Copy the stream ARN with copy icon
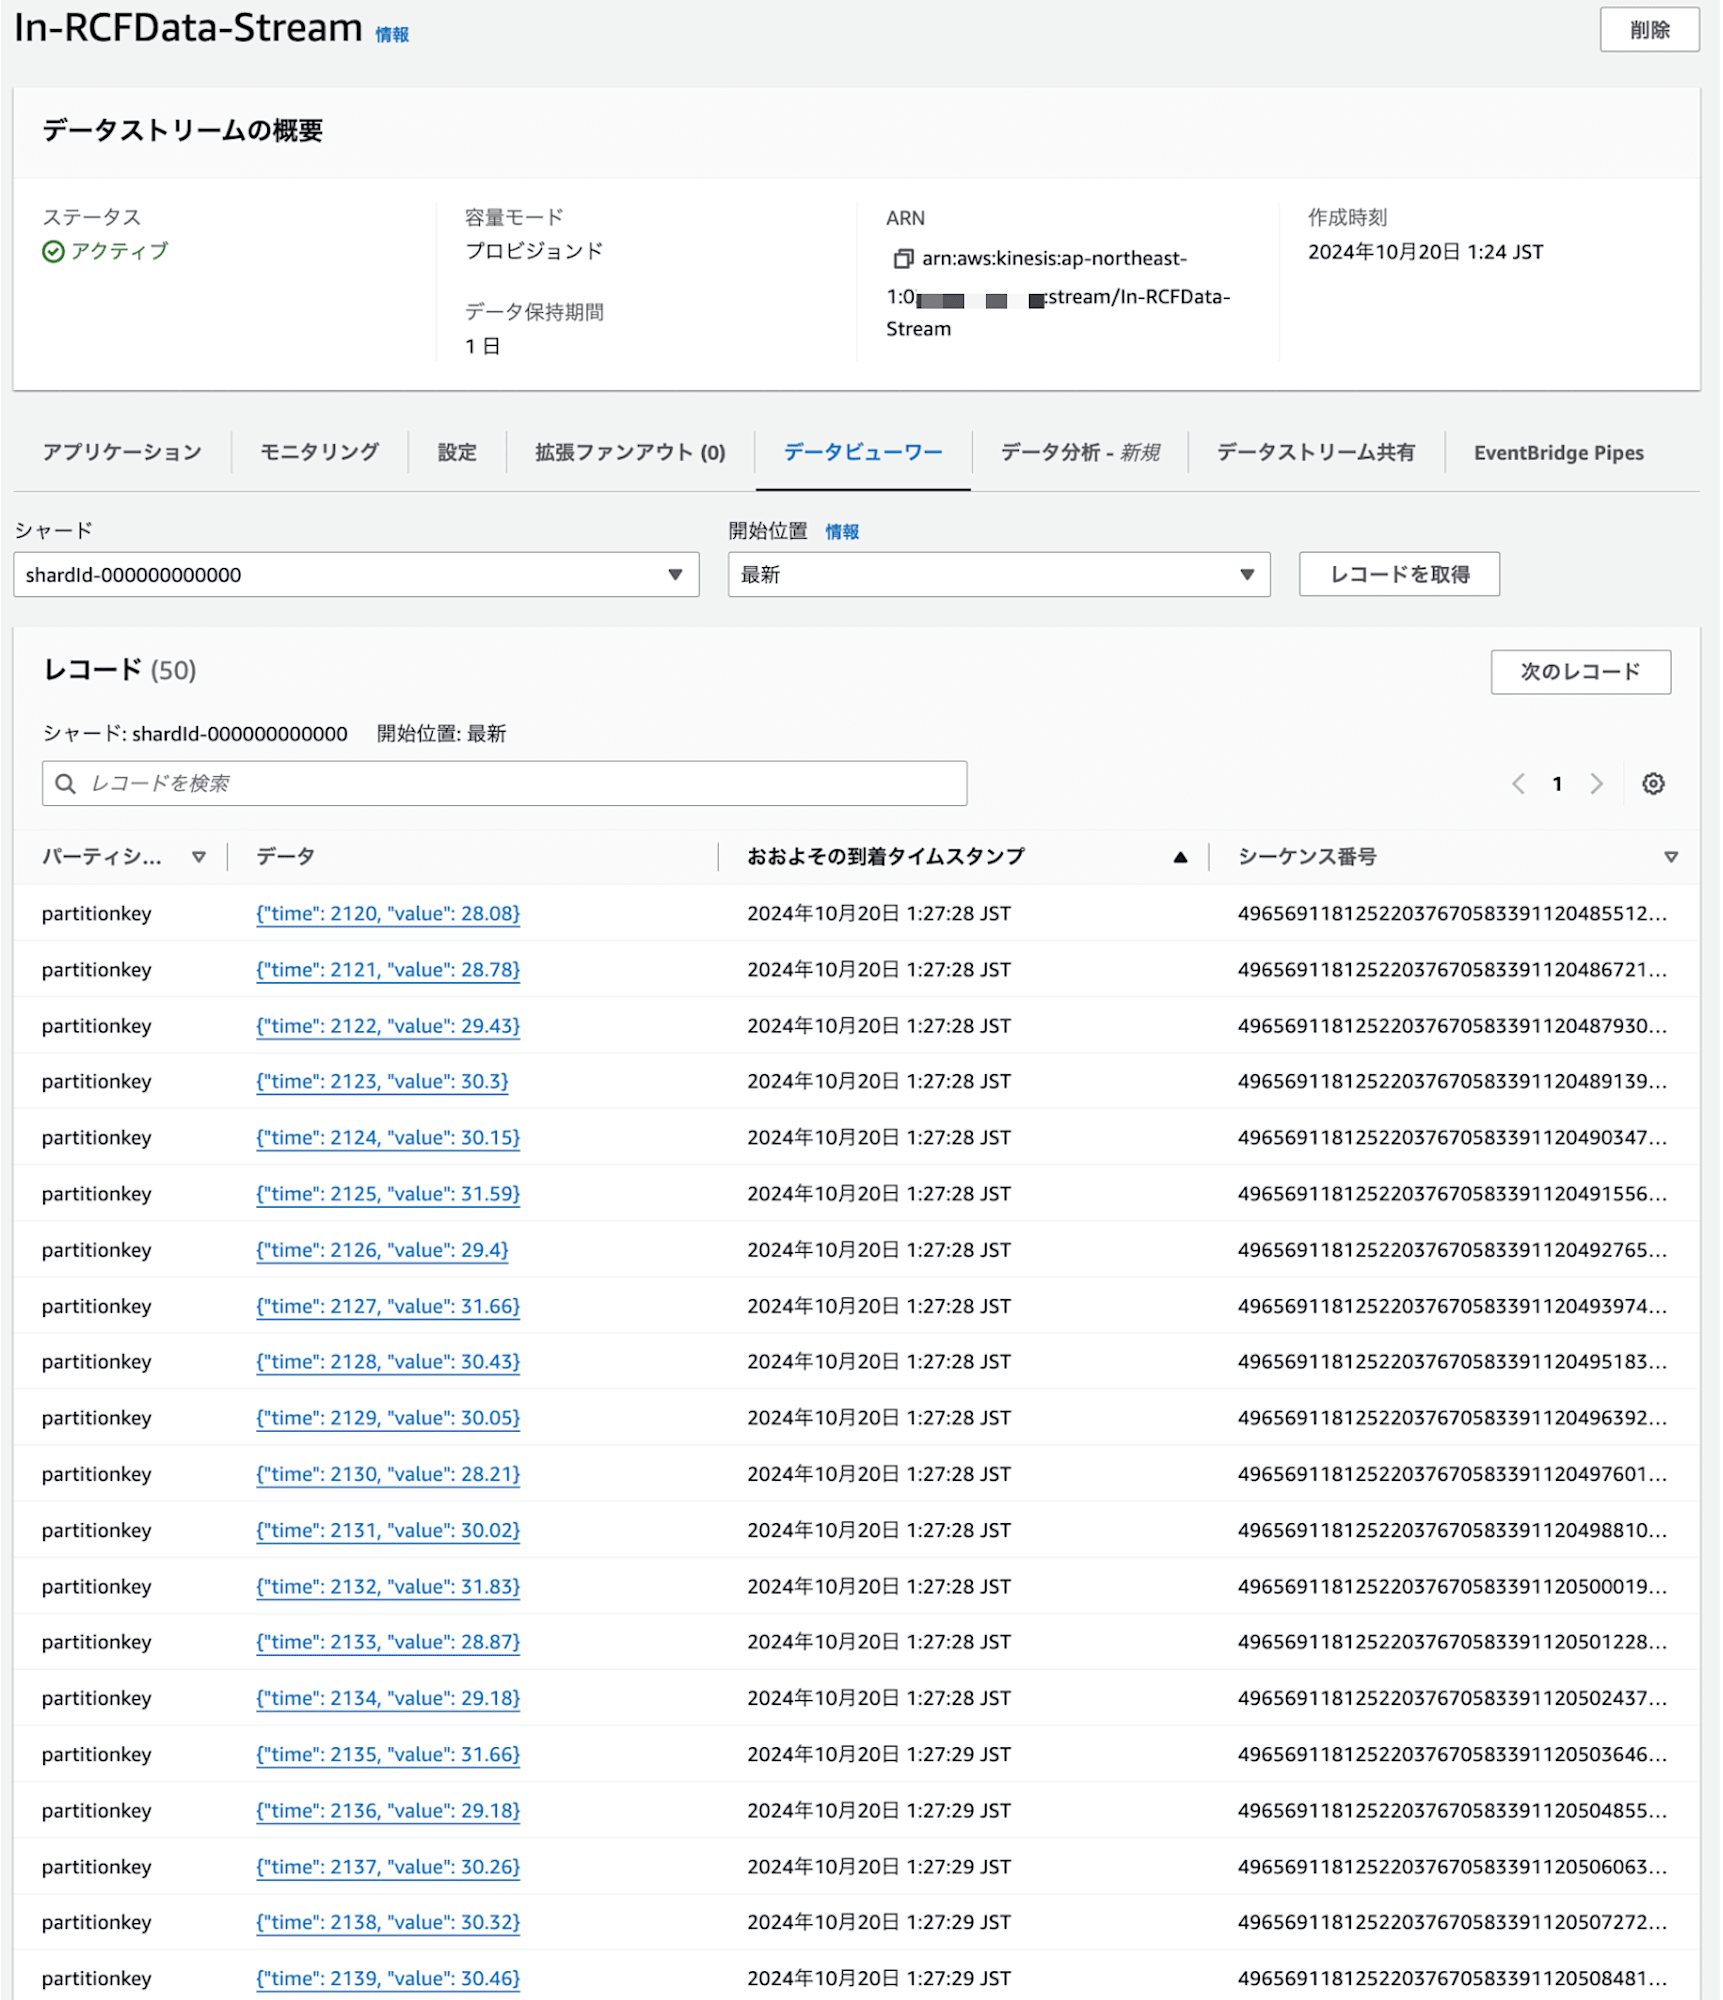 (x=904, y=259)
